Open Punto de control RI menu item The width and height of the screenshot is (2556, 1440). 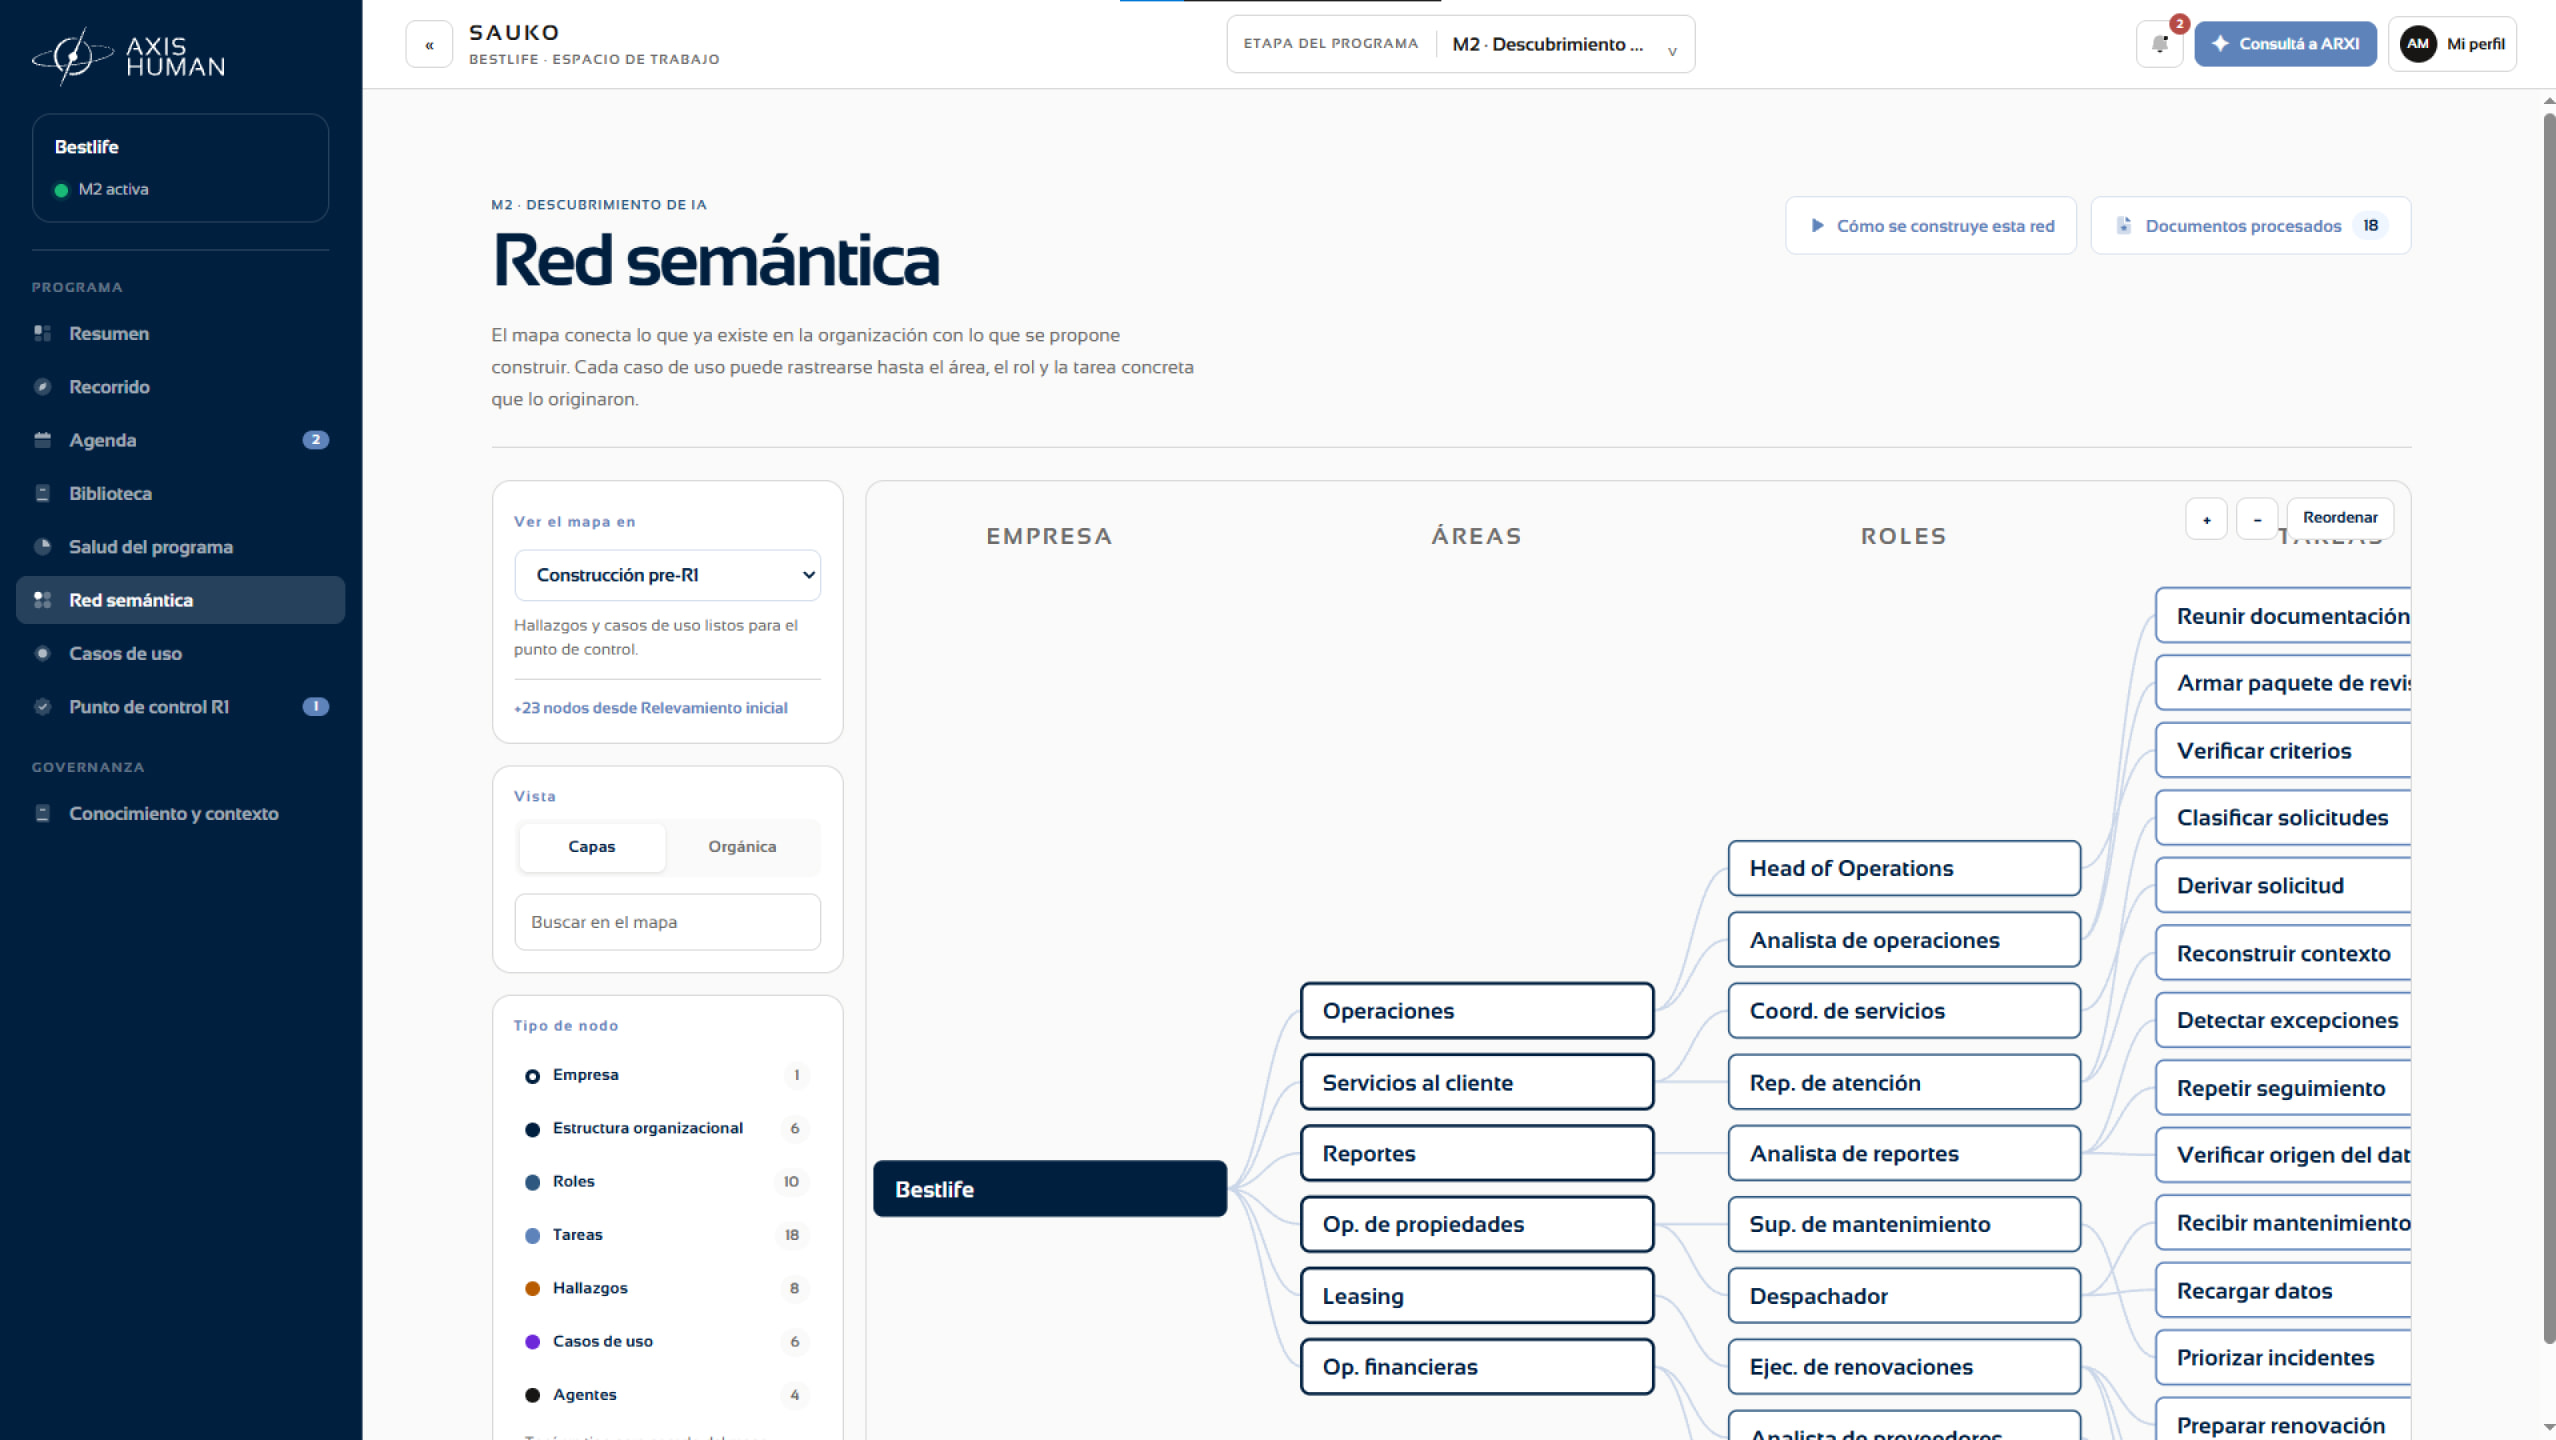[x=180, y=707]
